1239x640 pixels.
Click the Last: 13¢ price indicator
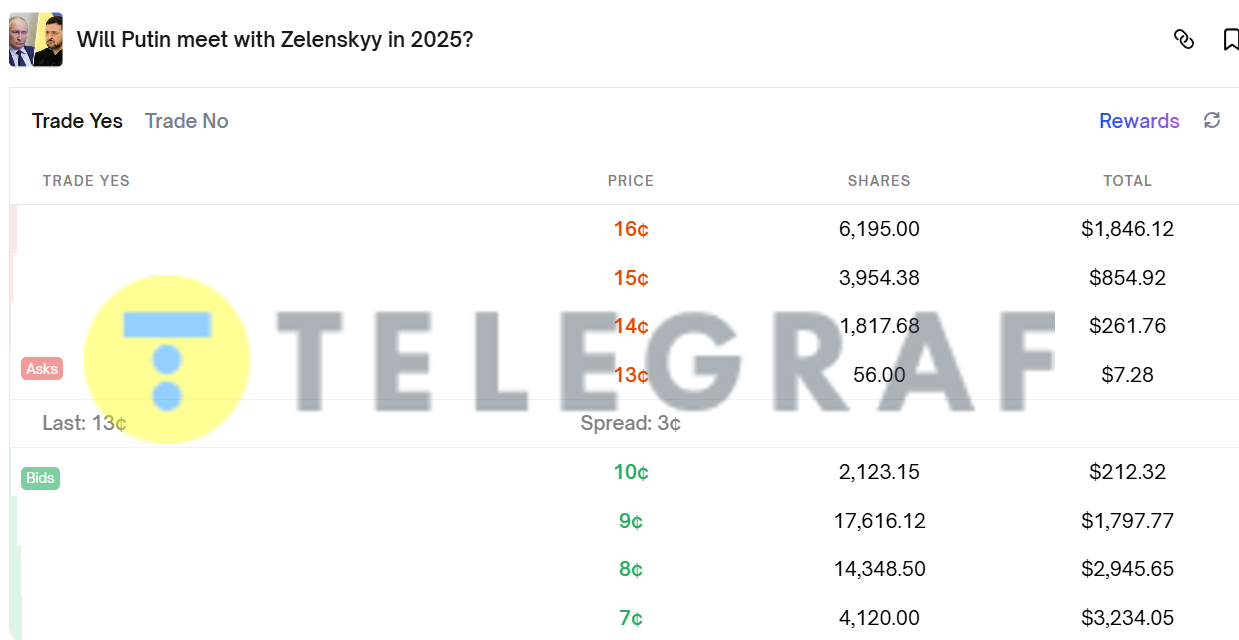point(84,423)
